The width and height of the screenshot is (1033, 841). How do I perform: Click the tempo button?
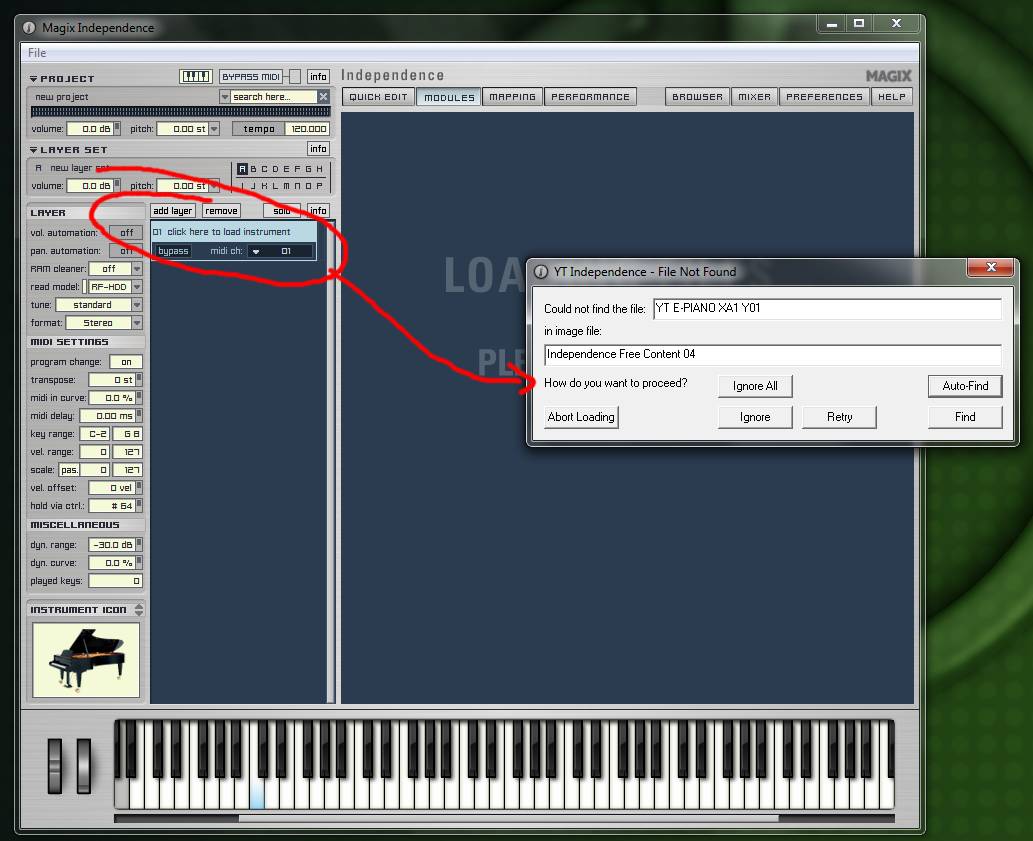[x=259, y=129]
